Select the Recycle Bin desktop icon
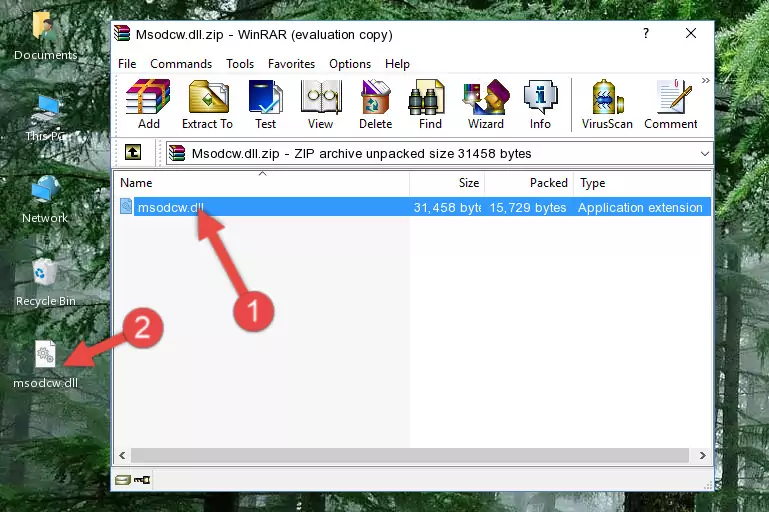769x512 pixels. tap(46, 282)
